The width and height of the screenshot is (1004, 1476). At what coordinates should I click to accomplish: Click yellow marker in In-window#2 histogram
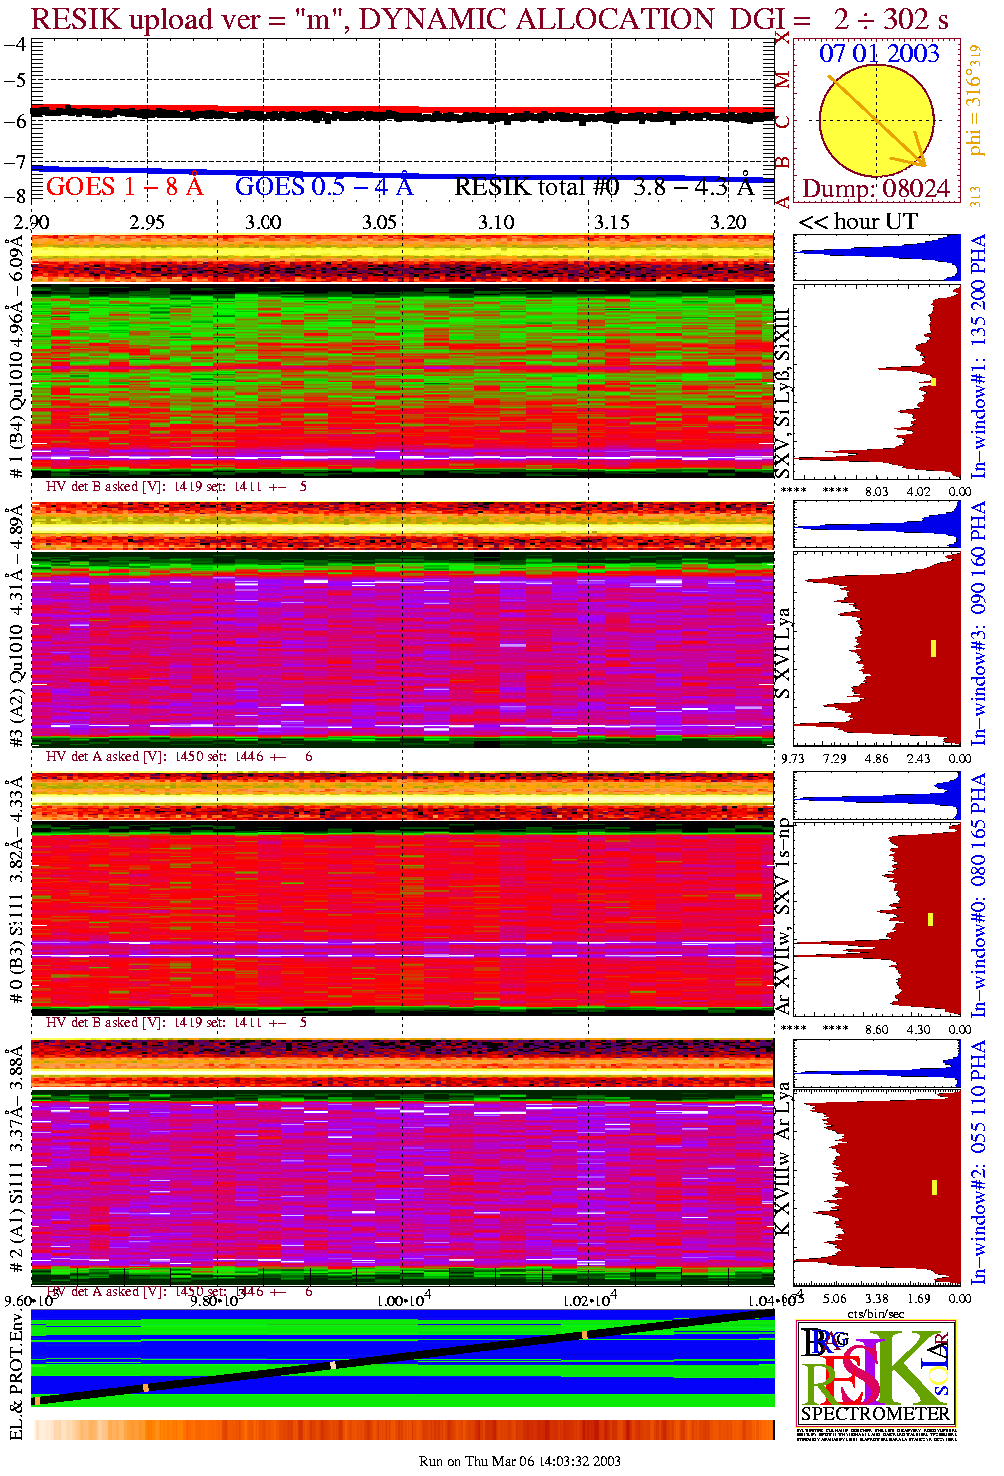click(934, 1187)
